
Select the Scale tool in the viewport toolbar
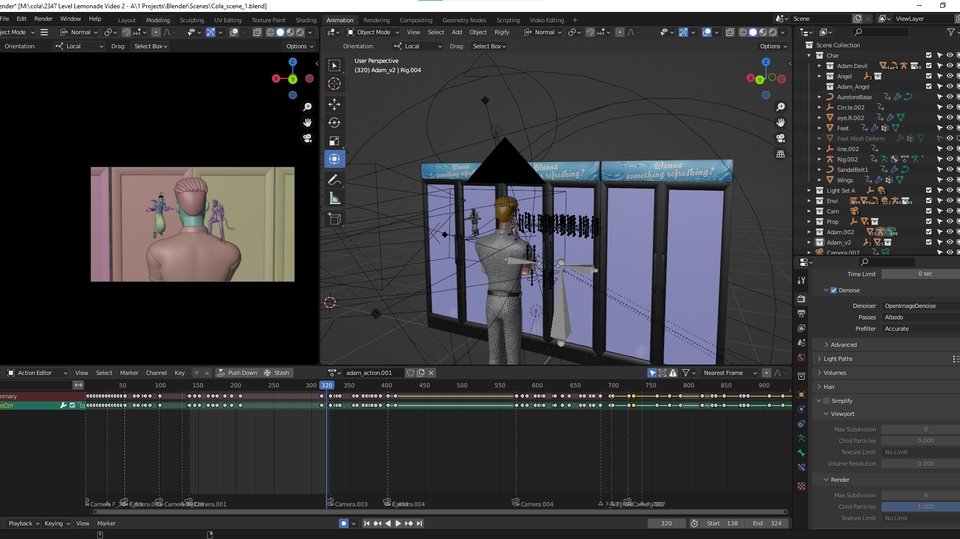tap(334, 141)
